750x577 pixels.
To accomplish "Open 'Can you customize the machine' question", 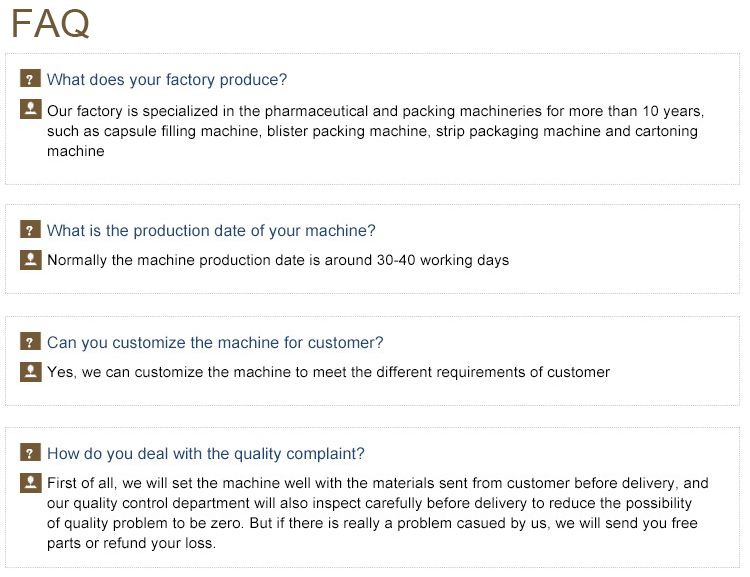I will pos(215,343).
